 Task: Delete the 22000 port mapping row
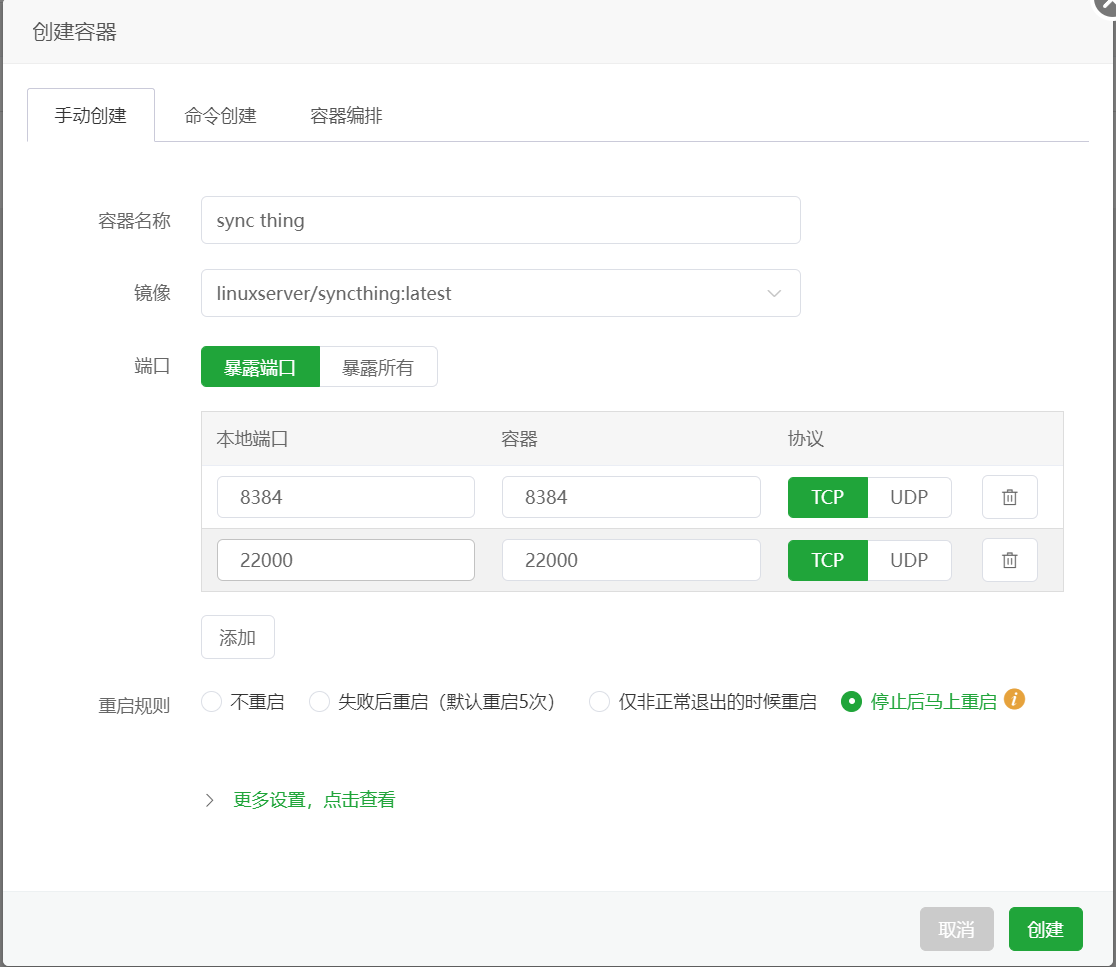pyautogui.click(x=1009, y=560)
